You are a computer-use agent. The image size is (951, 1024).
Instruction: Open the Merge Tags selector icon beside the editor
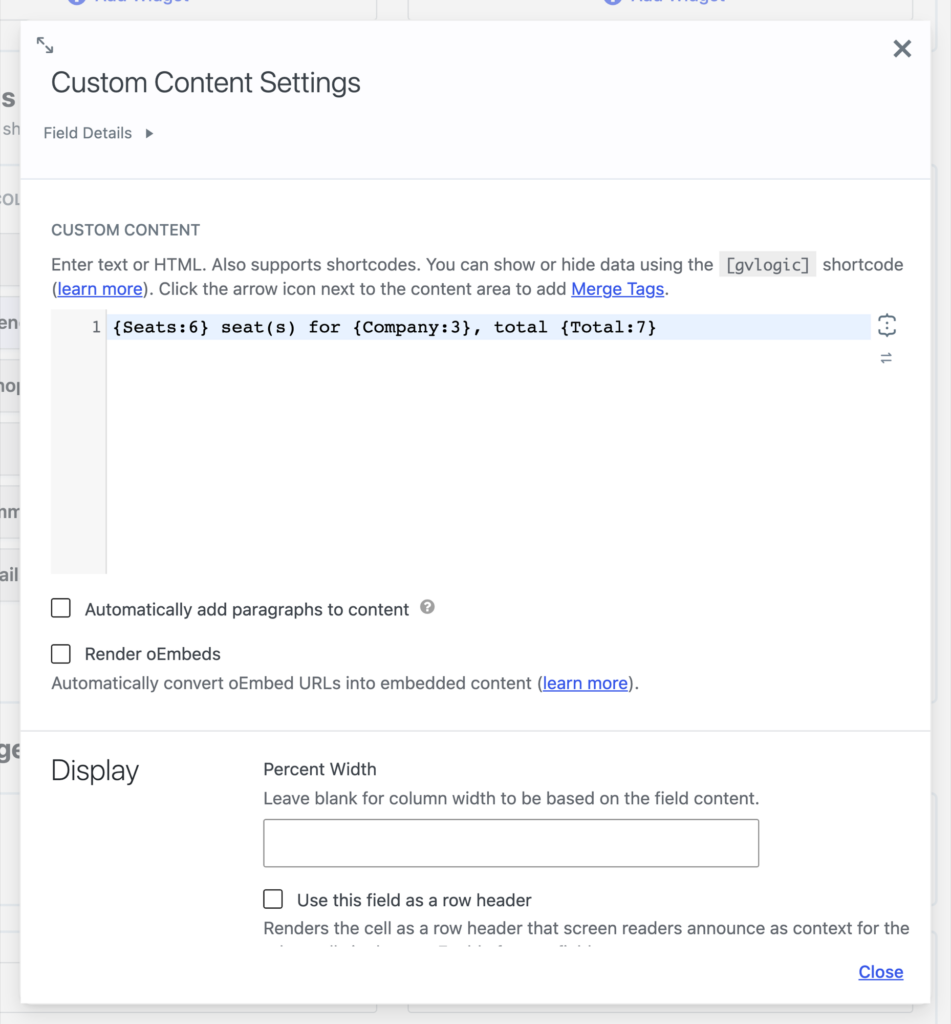pos(886,325)
